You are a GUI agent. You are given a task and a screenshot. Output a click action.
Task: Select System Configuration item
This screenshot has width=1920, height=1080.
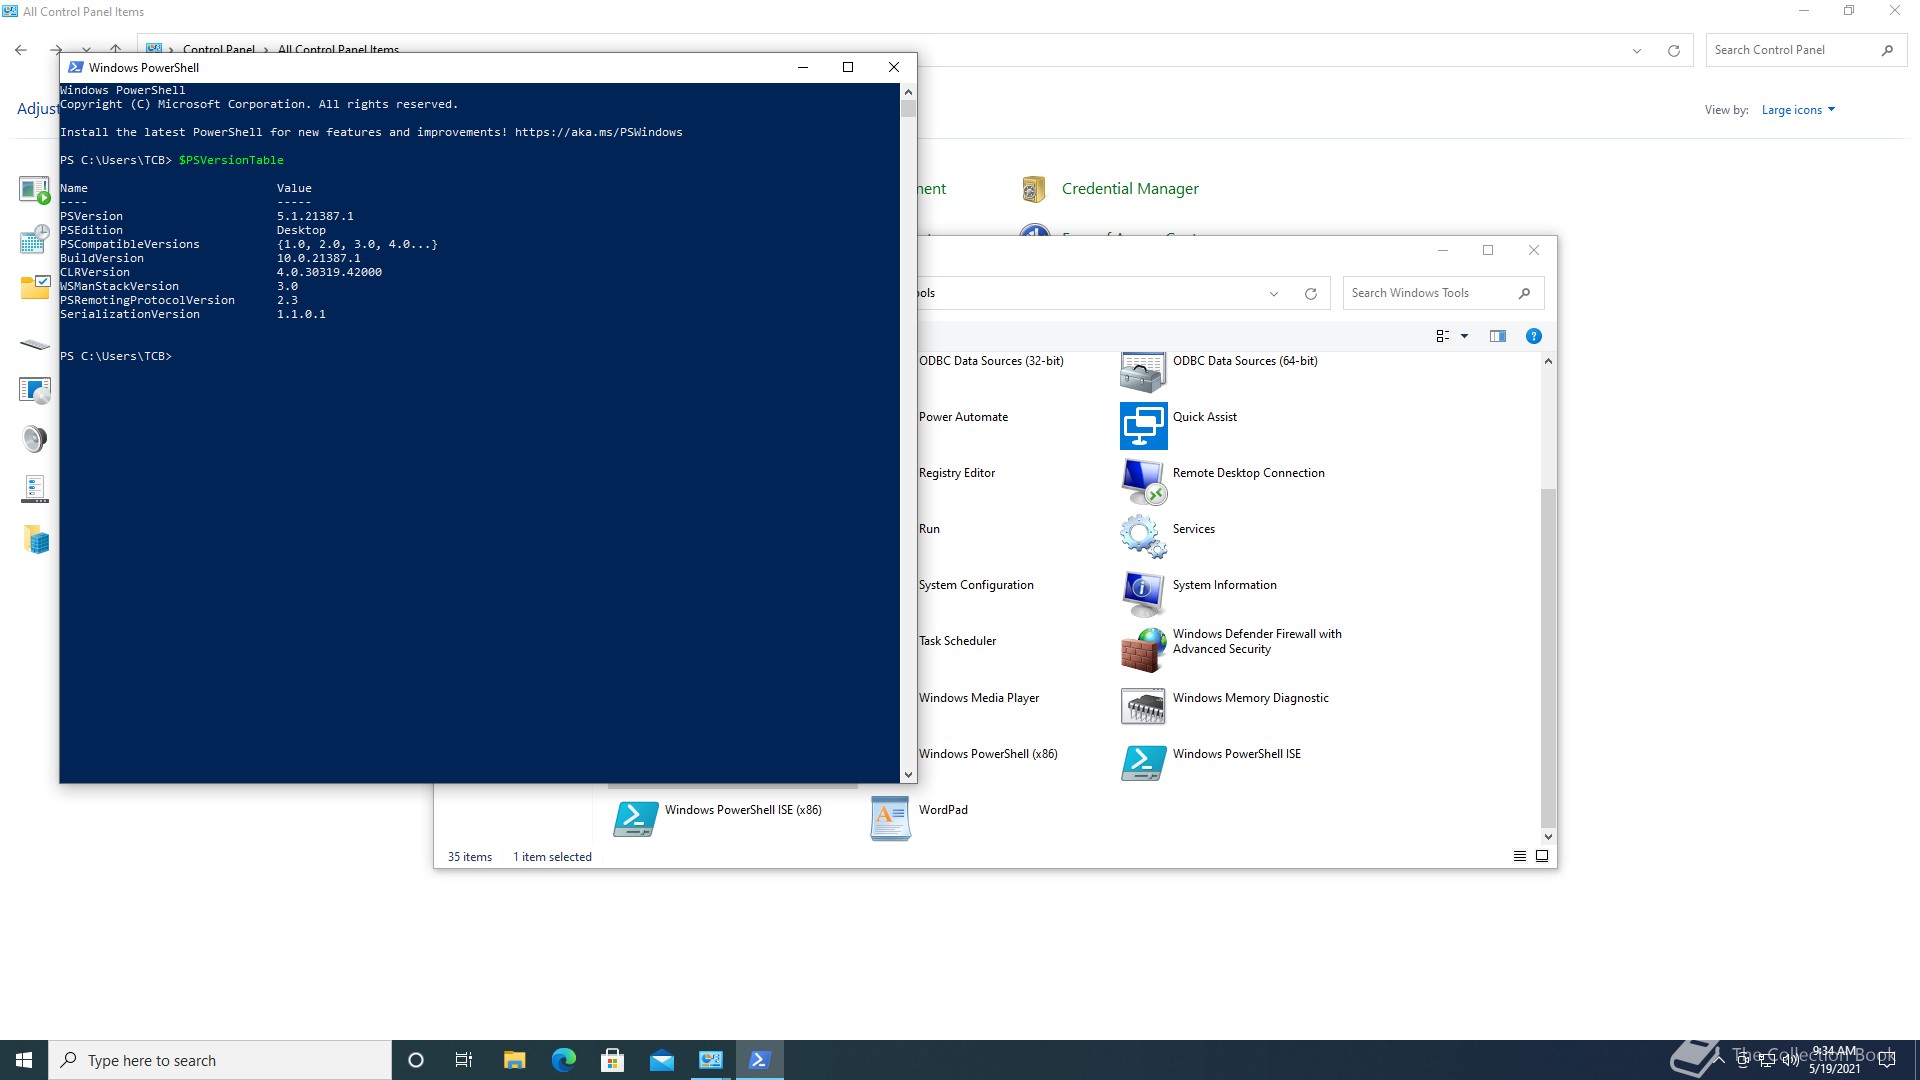[976, 585]
